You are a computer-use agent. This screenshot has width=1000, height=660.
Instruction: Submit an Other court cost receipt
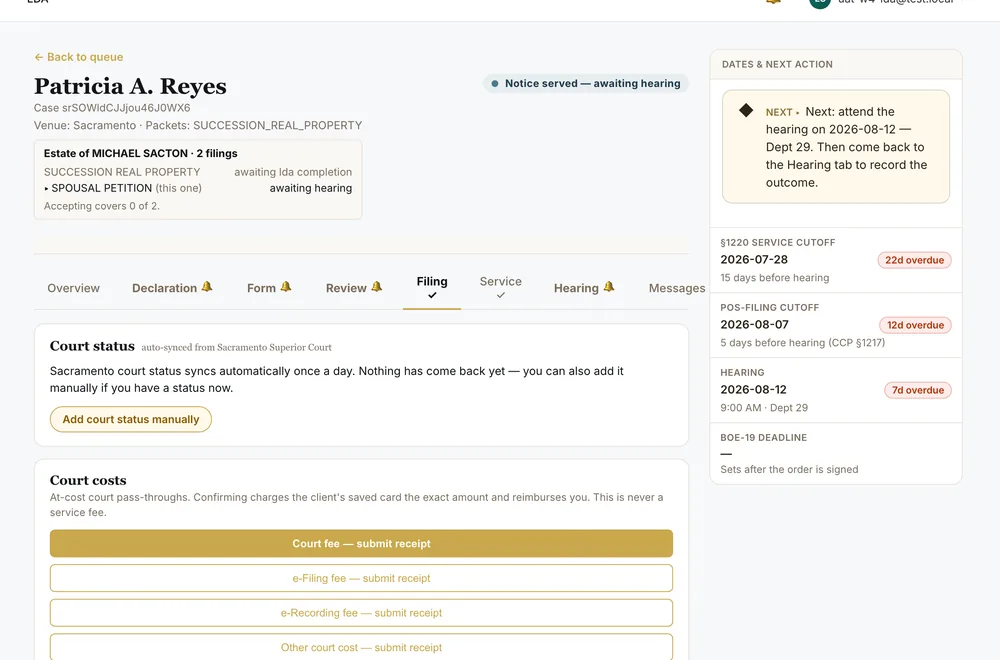pos(361,647)
